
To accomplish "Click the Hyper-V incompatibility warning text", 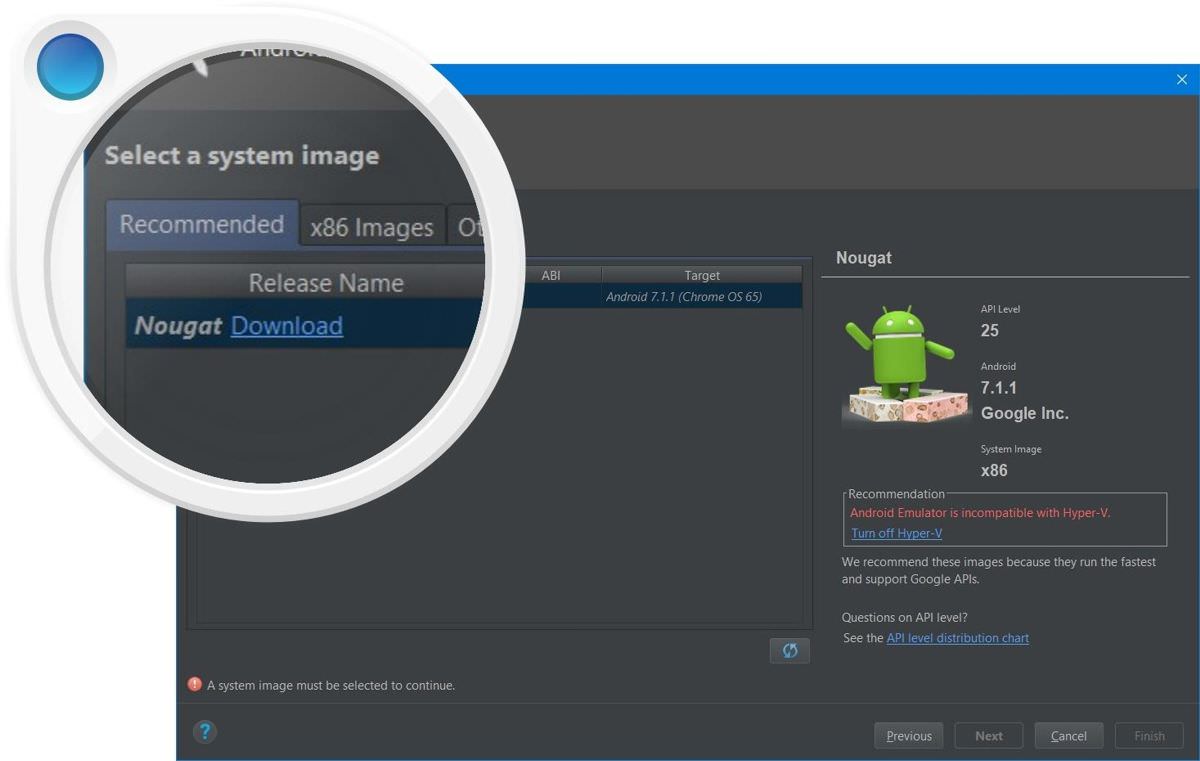I will pos(980,513).
